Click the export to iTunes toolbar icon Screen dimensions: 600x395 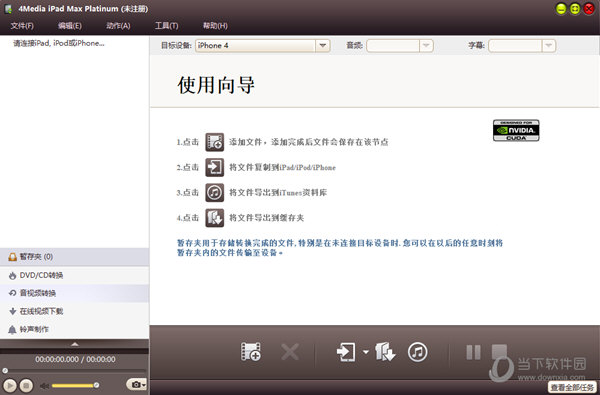tap(417, 352)
